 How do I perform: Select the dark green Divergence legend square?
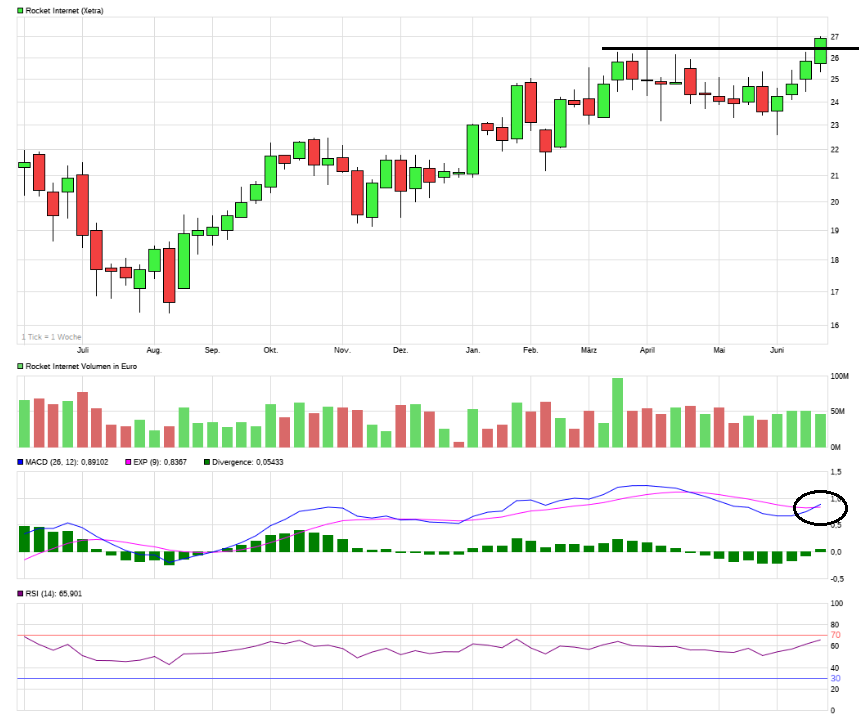205,461
